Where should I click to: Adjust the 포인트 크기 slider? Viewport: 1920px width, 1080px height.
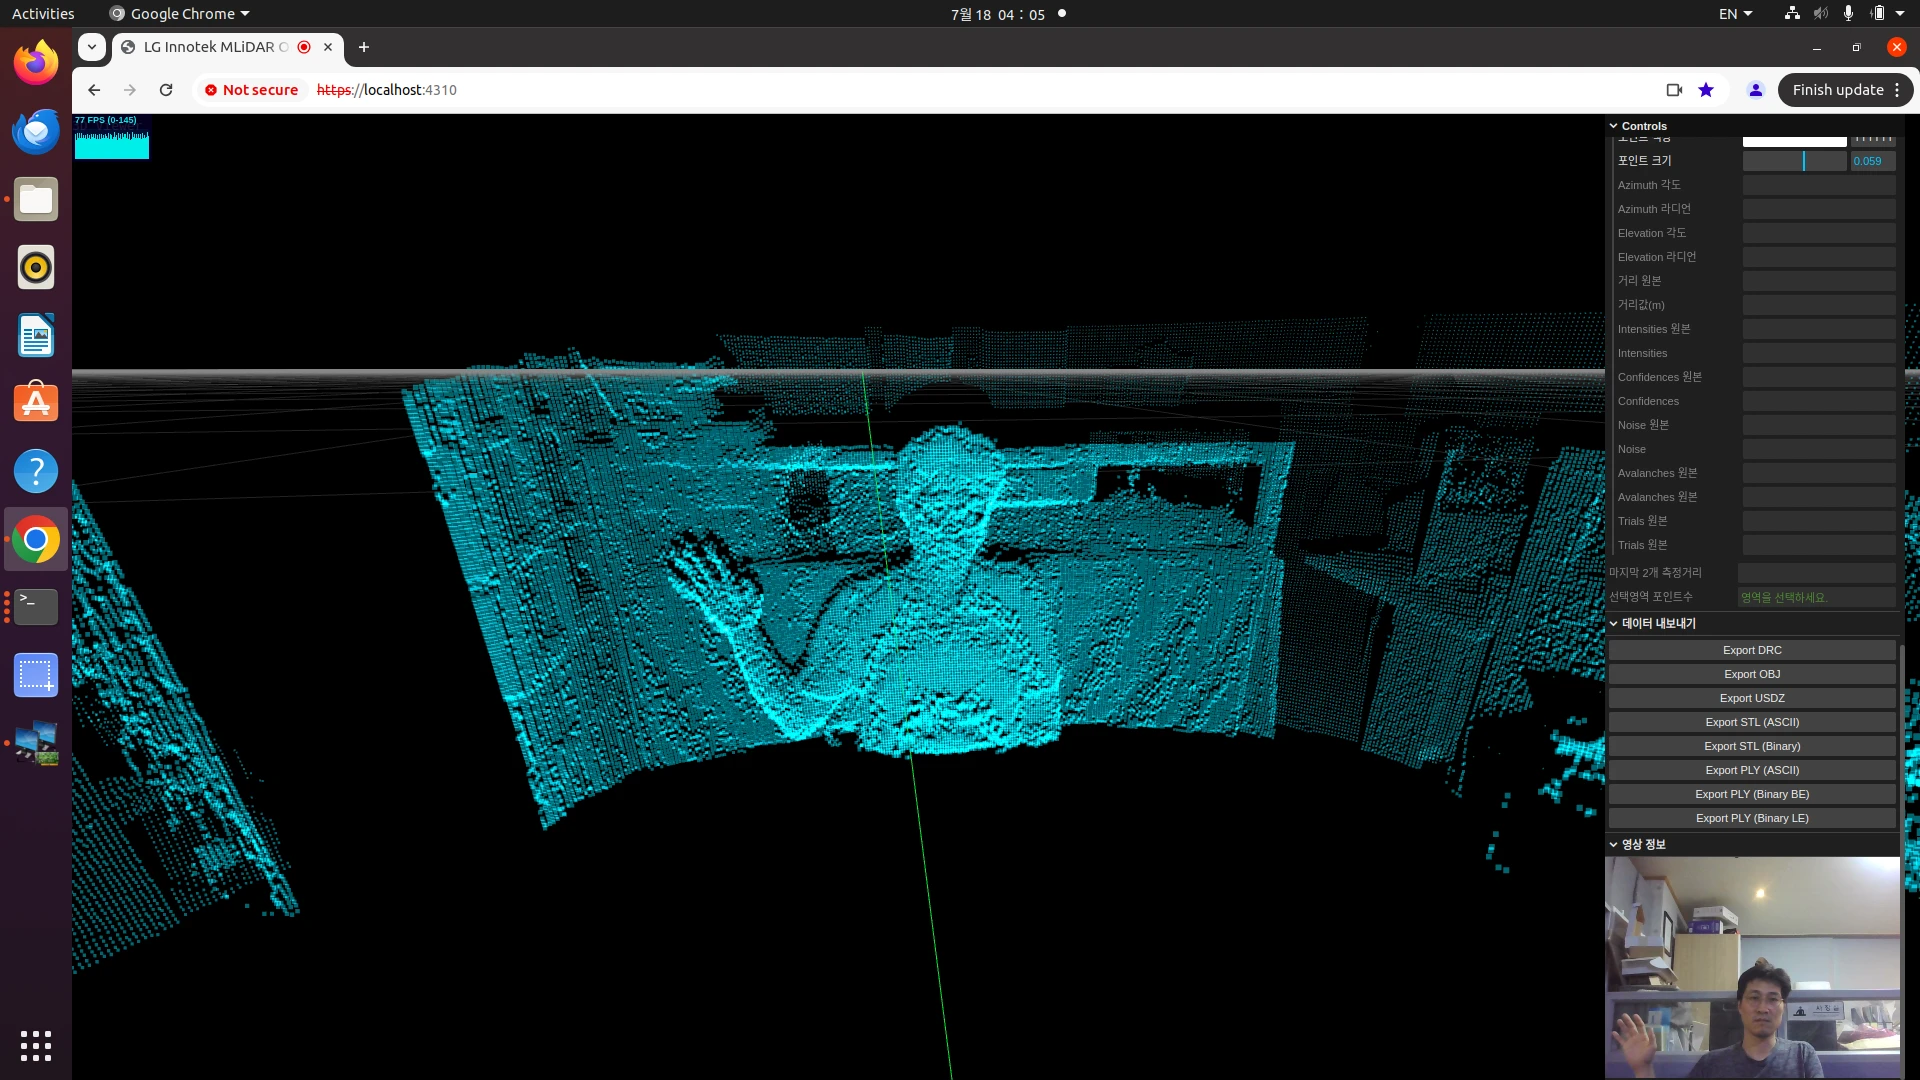(x=1794, y=161)
